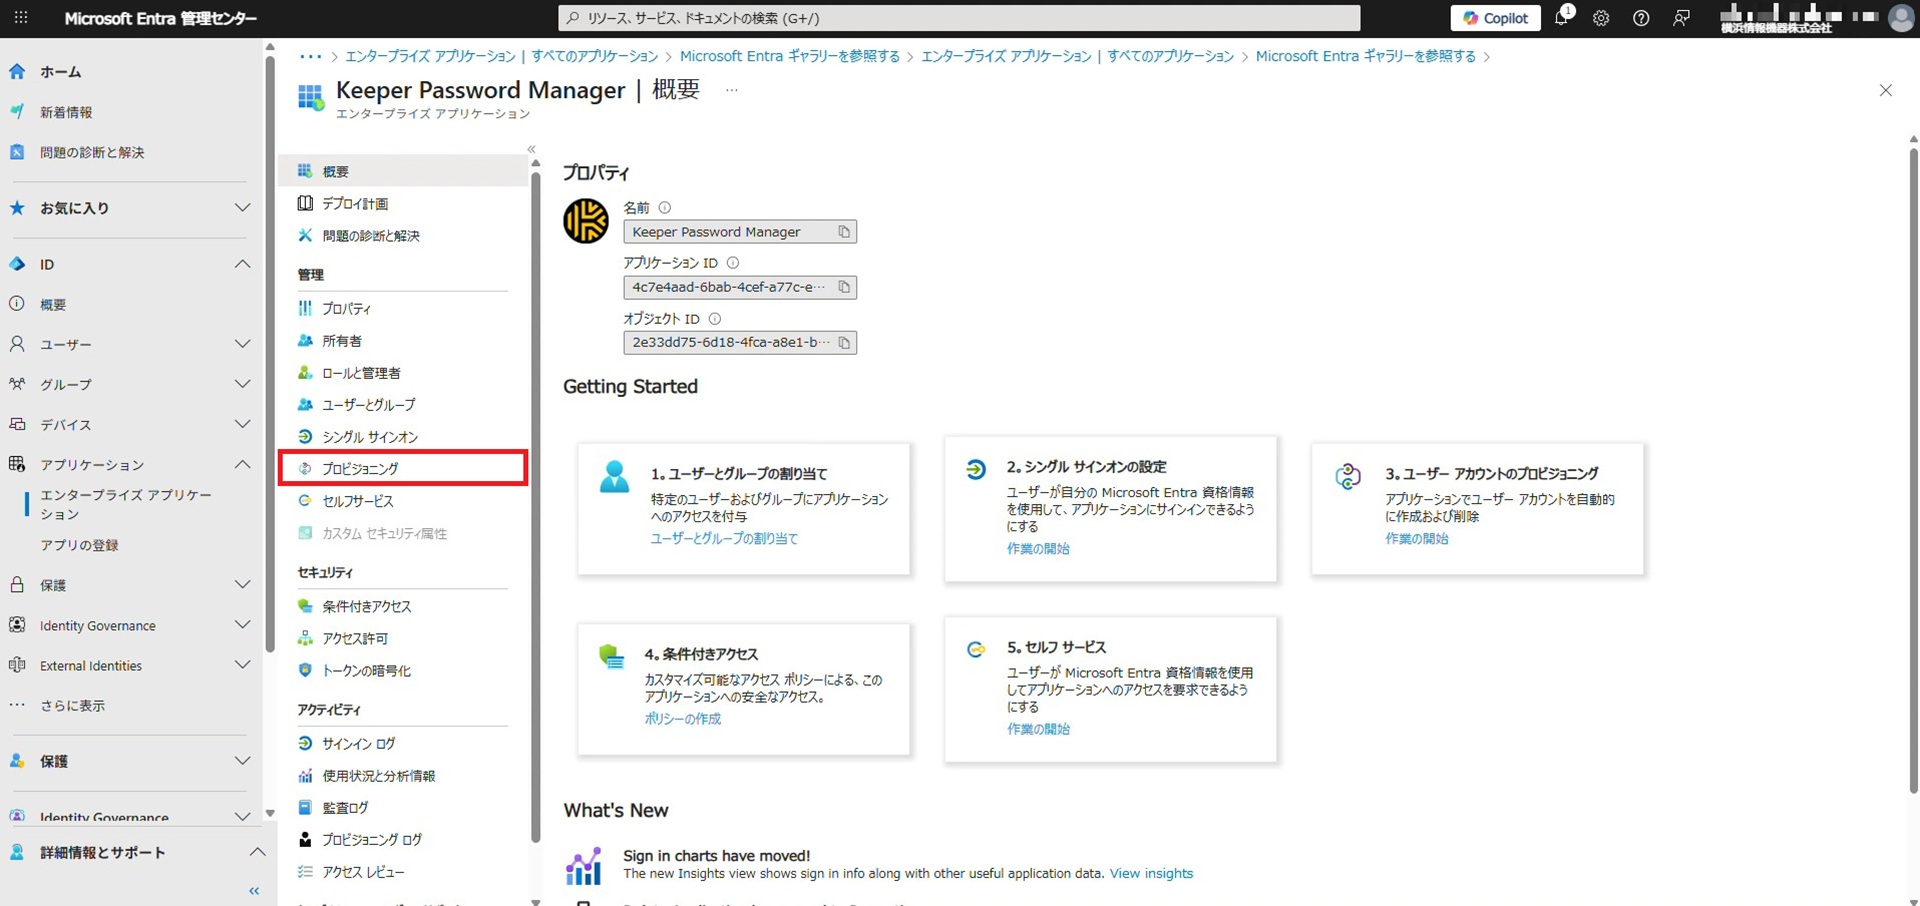Click the help question mark icon
This screenshot has width=1920, height=906.
point(1641,18)
